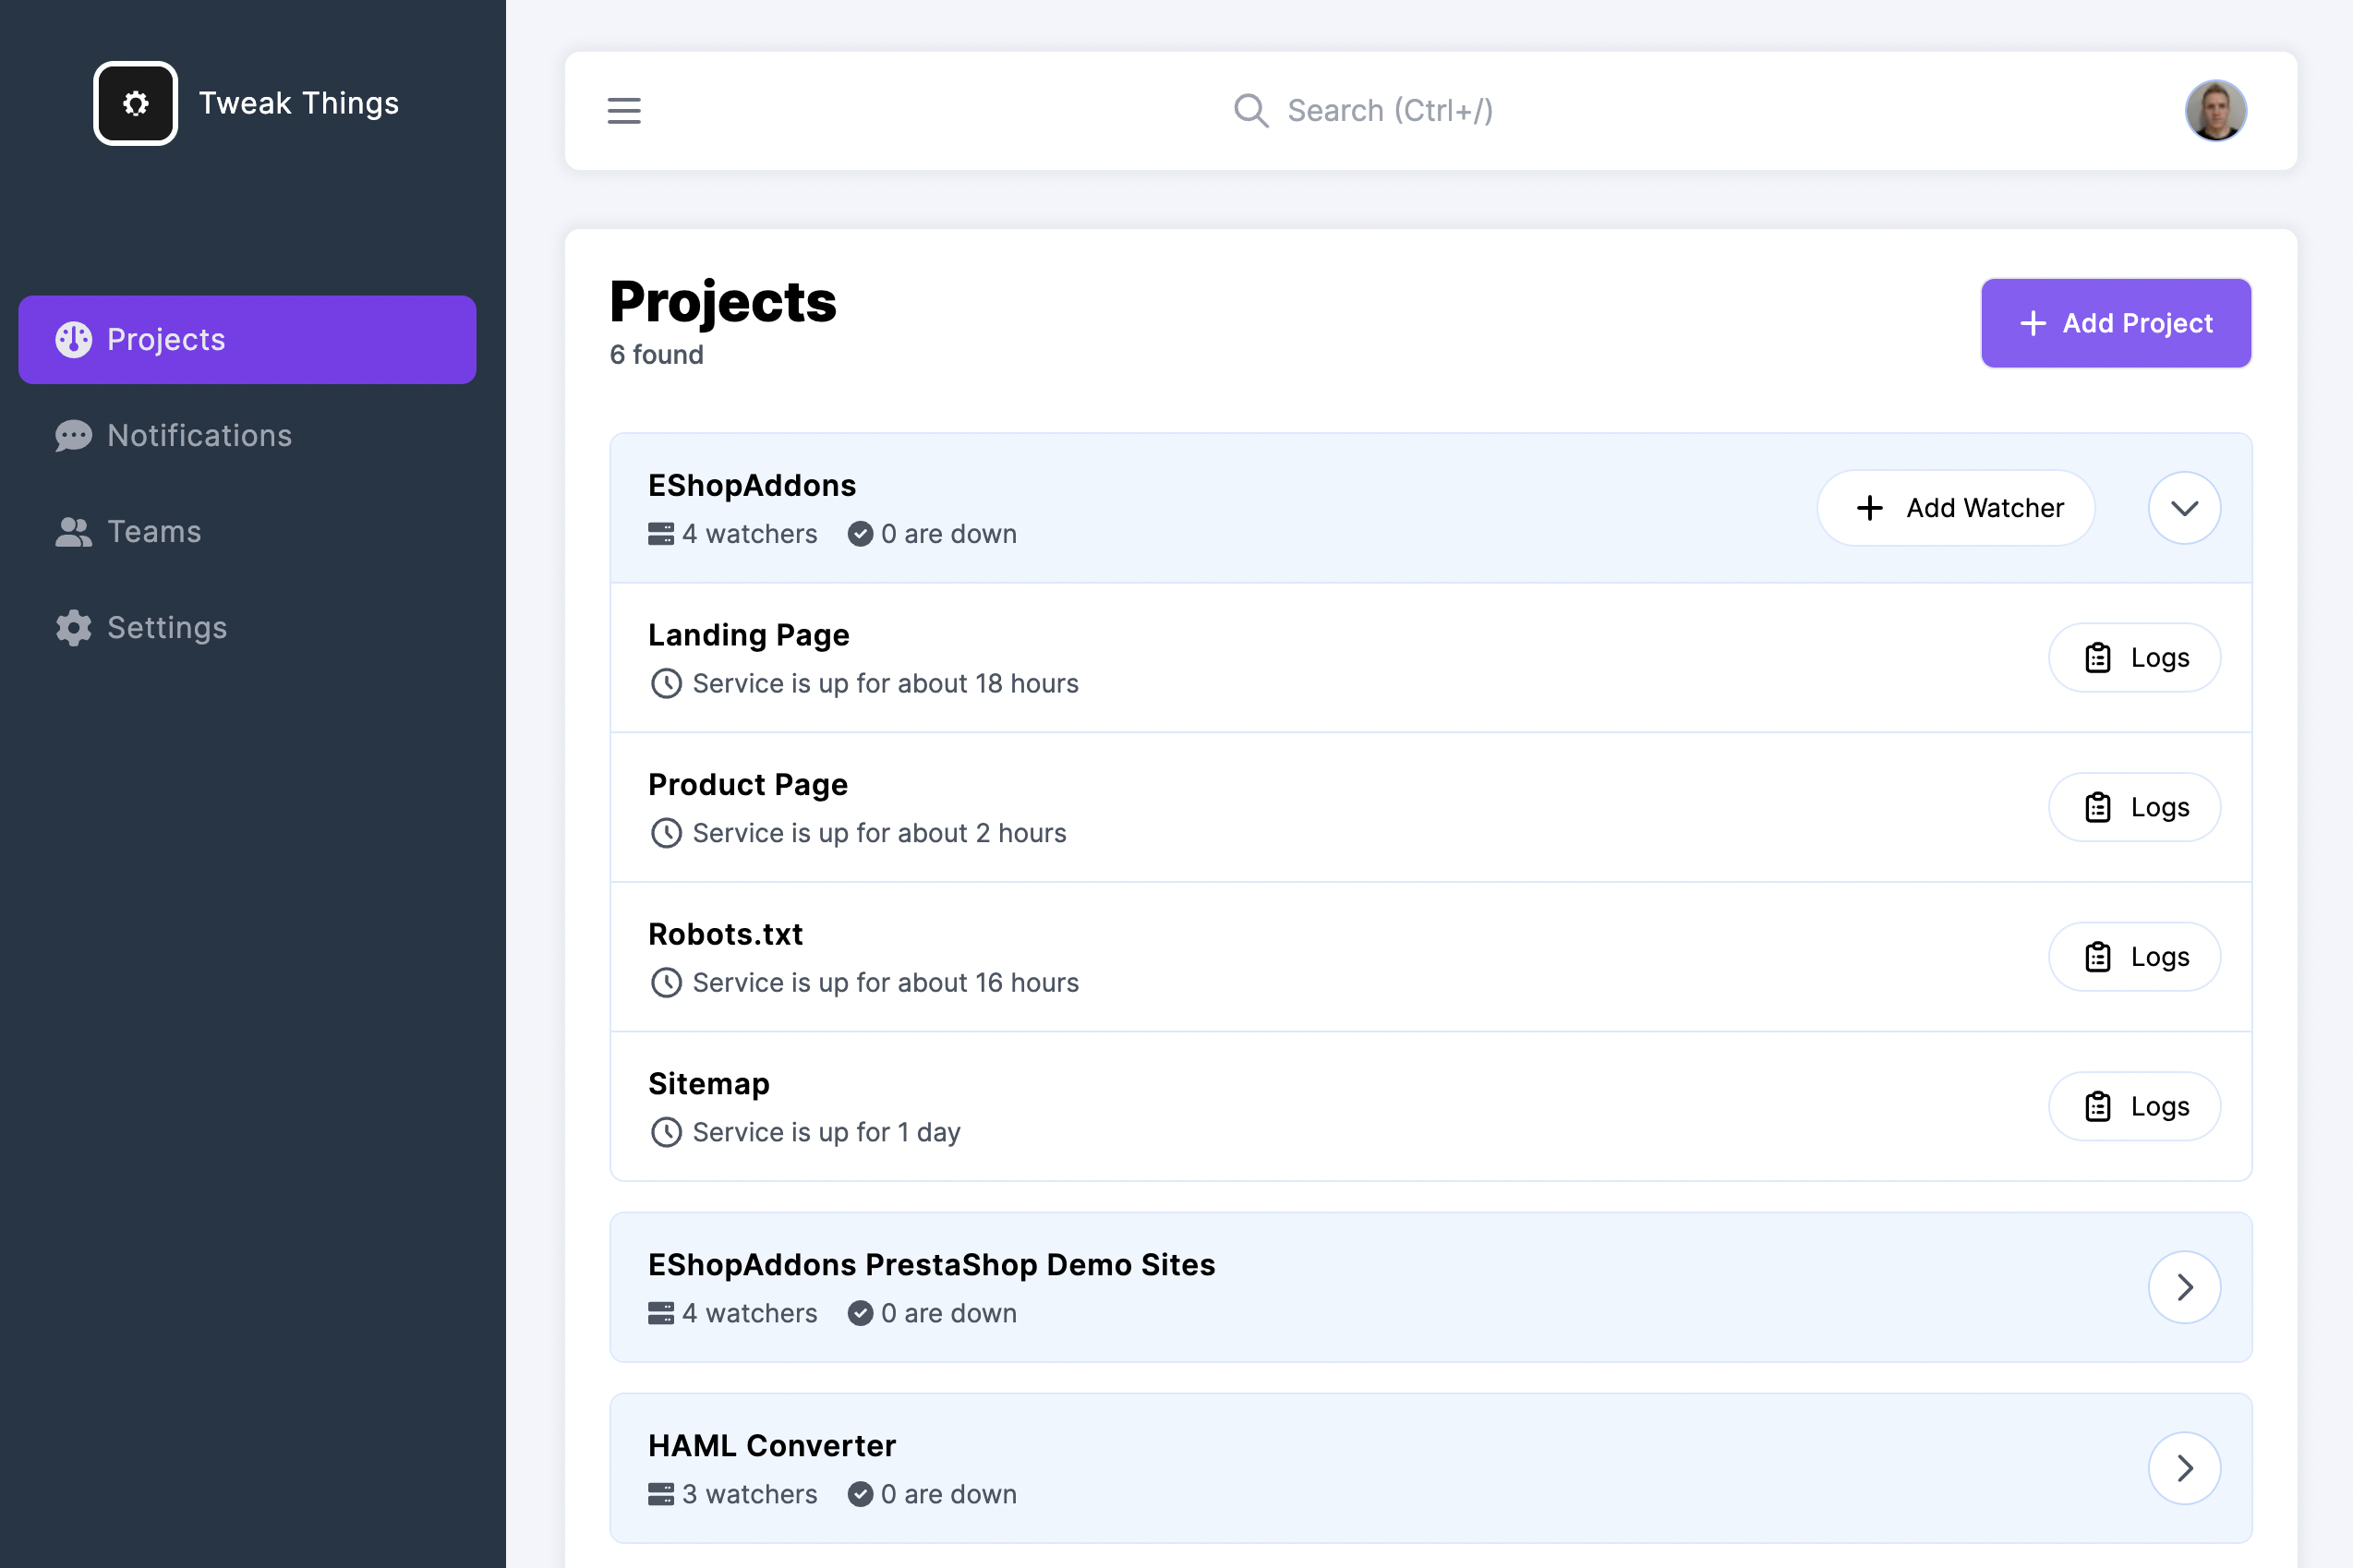The height and width of the screenshot is (1568, 2353).
Task: View Logs for Robots.txt watcher
Action: (2134, 957)
